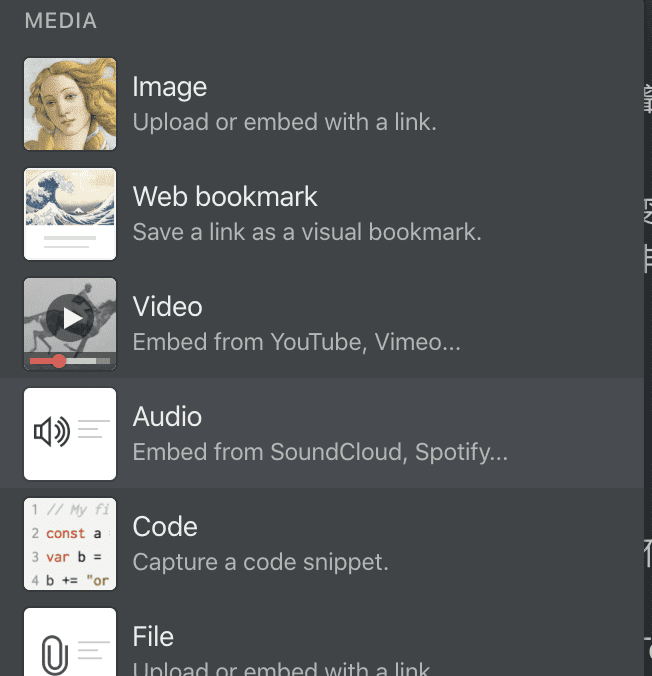Choose Web bookmark from the media list

[322, 214]
